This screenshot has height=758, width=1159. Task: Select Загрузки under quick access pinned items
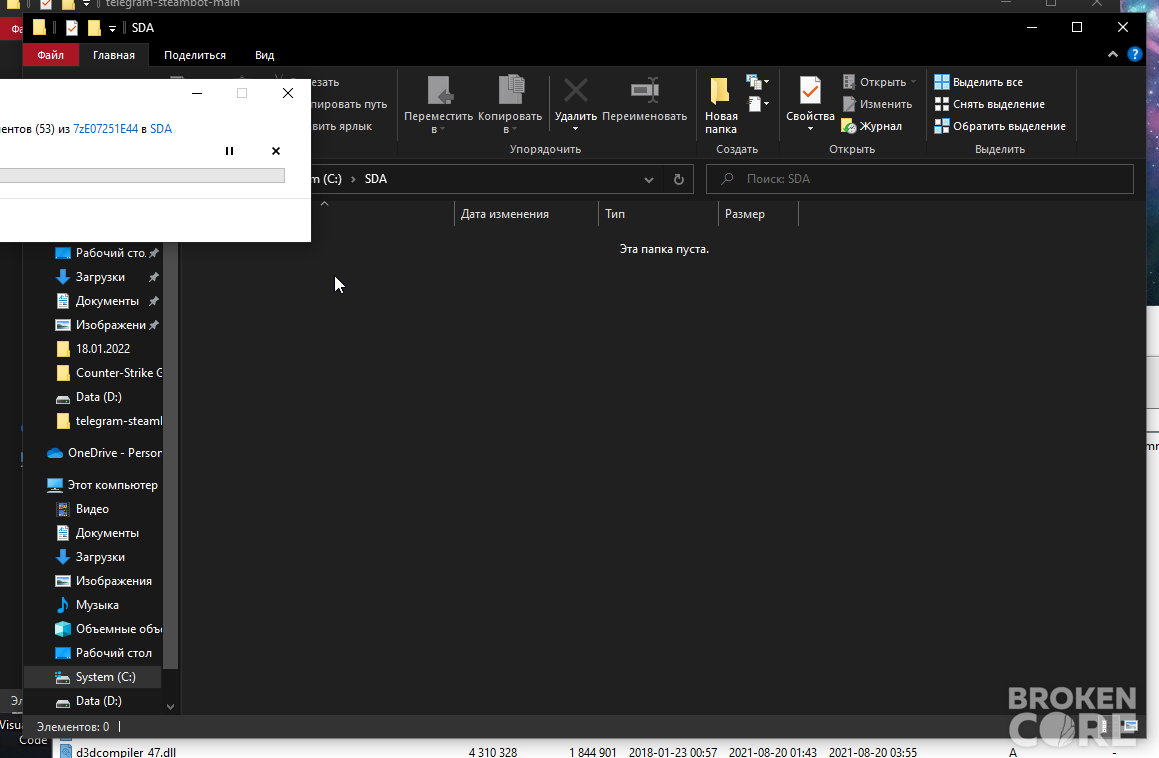(100, 277)
